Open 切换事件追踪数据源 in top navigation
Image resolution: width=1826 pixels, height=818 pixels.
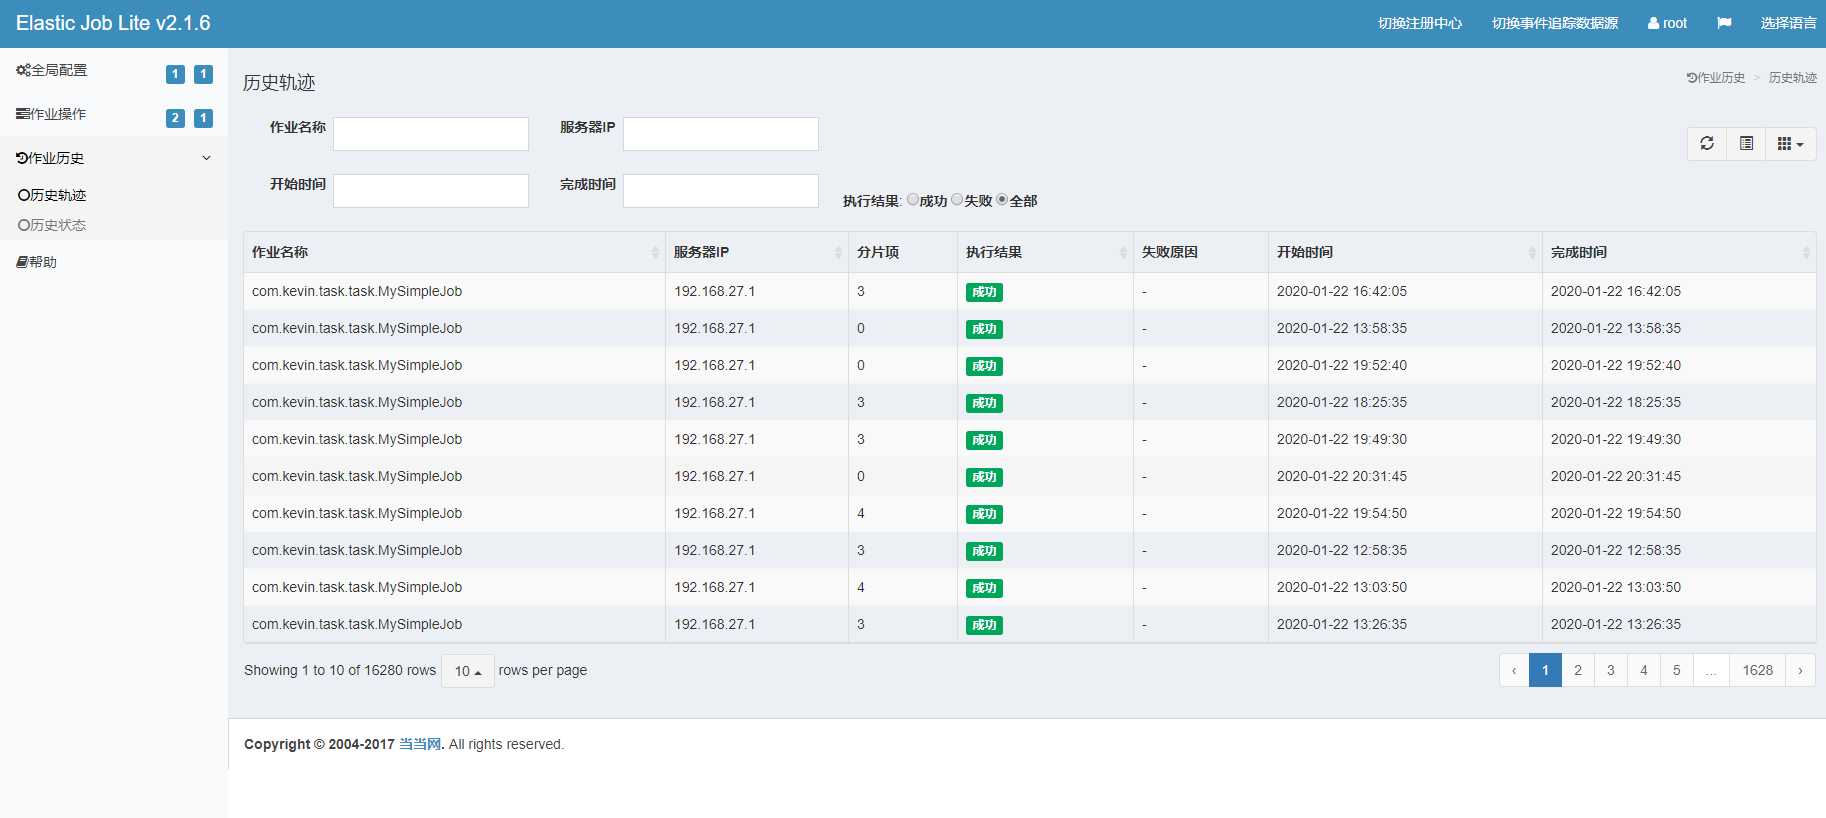pyautogui.click(x=1555, y=23)
